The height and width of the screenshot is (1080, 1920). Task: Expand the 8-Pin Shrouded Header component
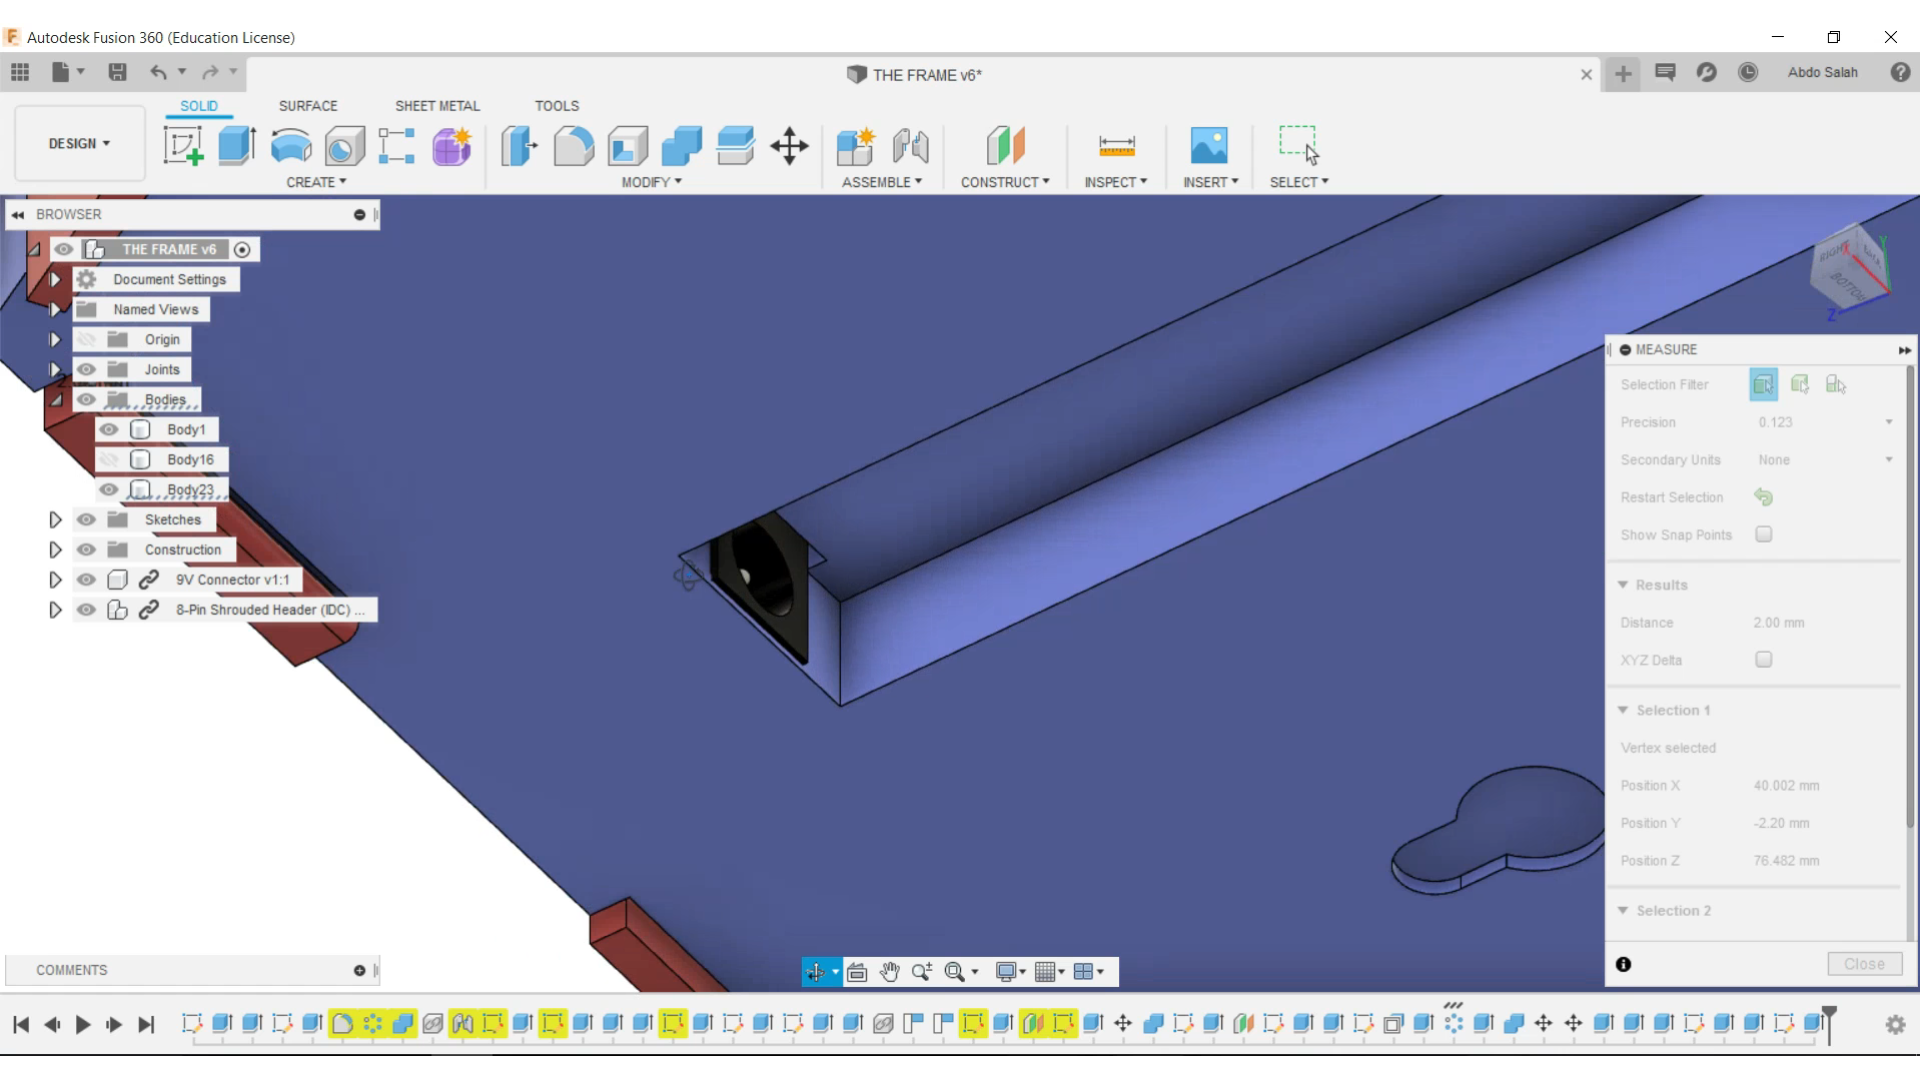pos(55,610)
